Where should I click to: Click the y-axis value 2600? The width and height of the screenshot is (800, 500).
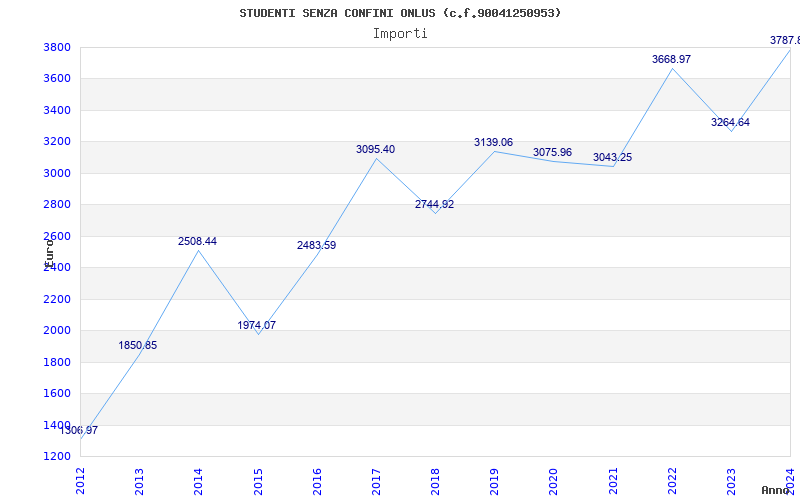(57, 236)
